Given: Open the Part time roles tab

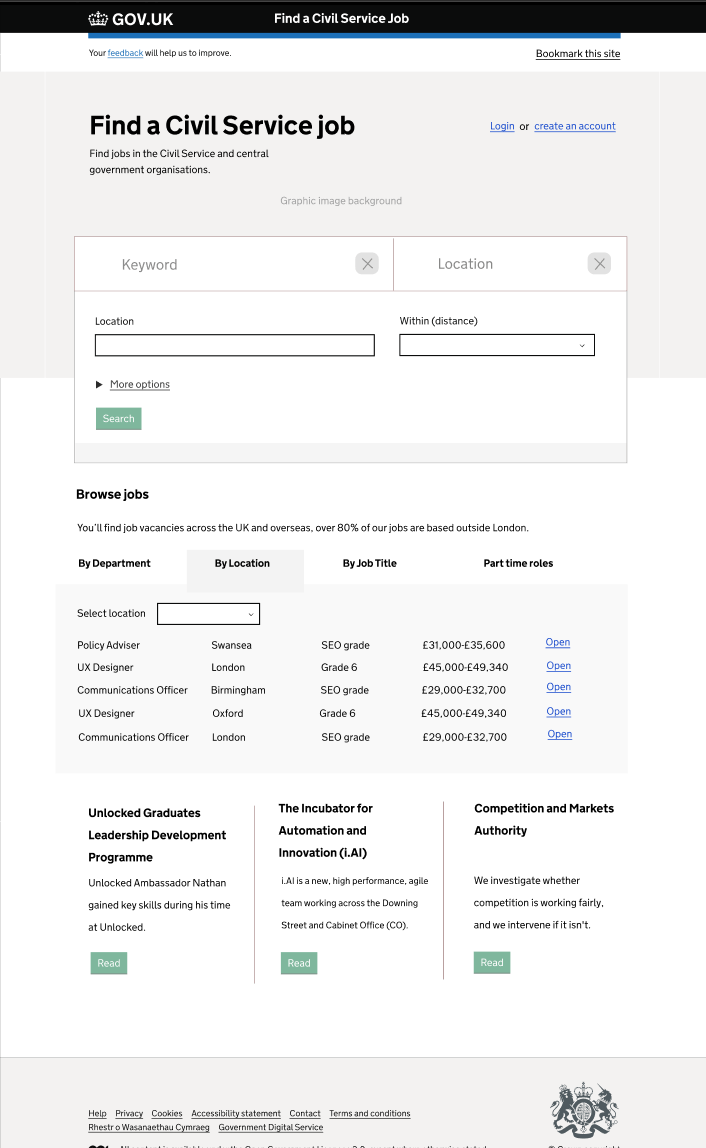Looking at the screenshot, I should click(x=518, y=564).
